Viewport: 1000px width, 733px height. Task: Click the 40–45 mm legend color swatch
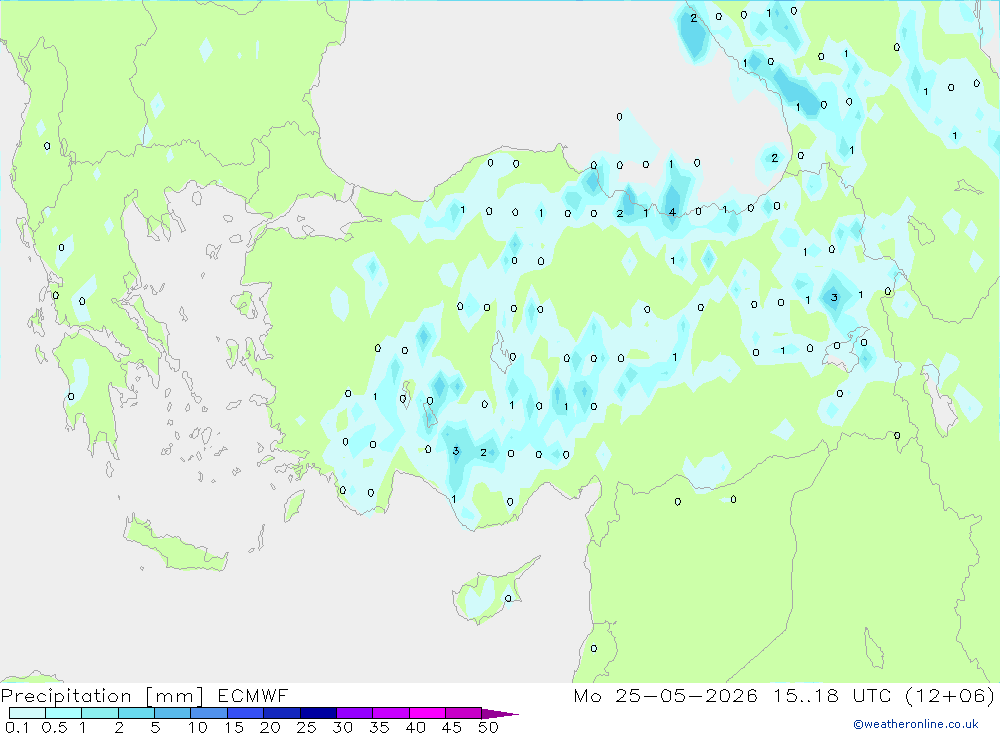click(x=427, y=713)
